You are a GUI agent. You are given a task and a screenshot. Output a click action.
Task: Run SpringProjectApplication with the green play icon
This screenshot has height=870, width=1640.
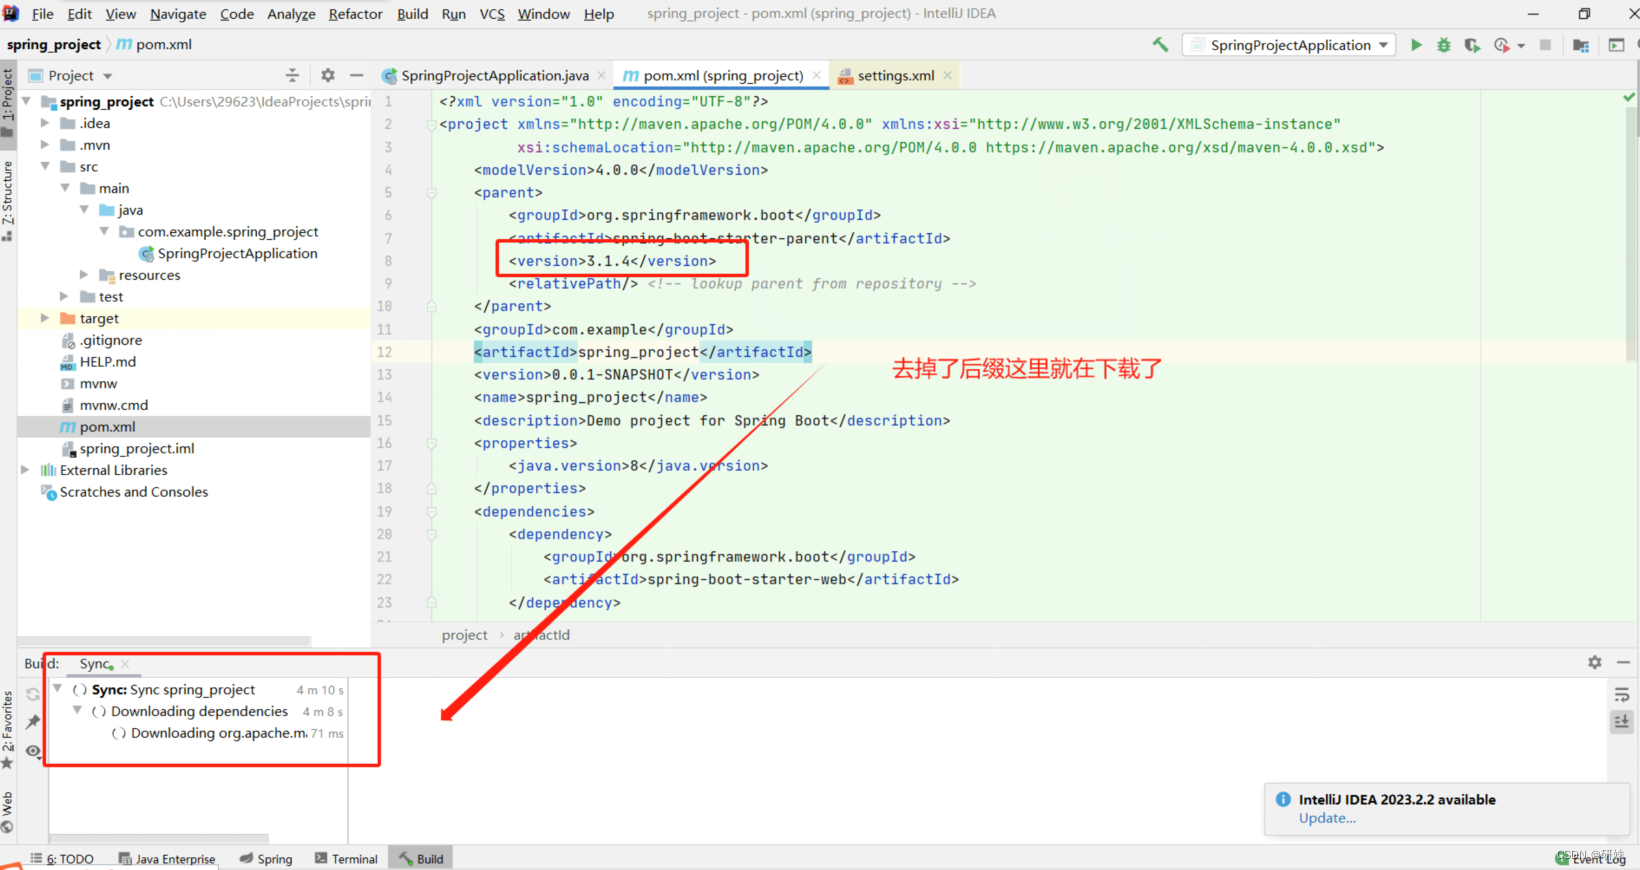tap(1416, 45)
